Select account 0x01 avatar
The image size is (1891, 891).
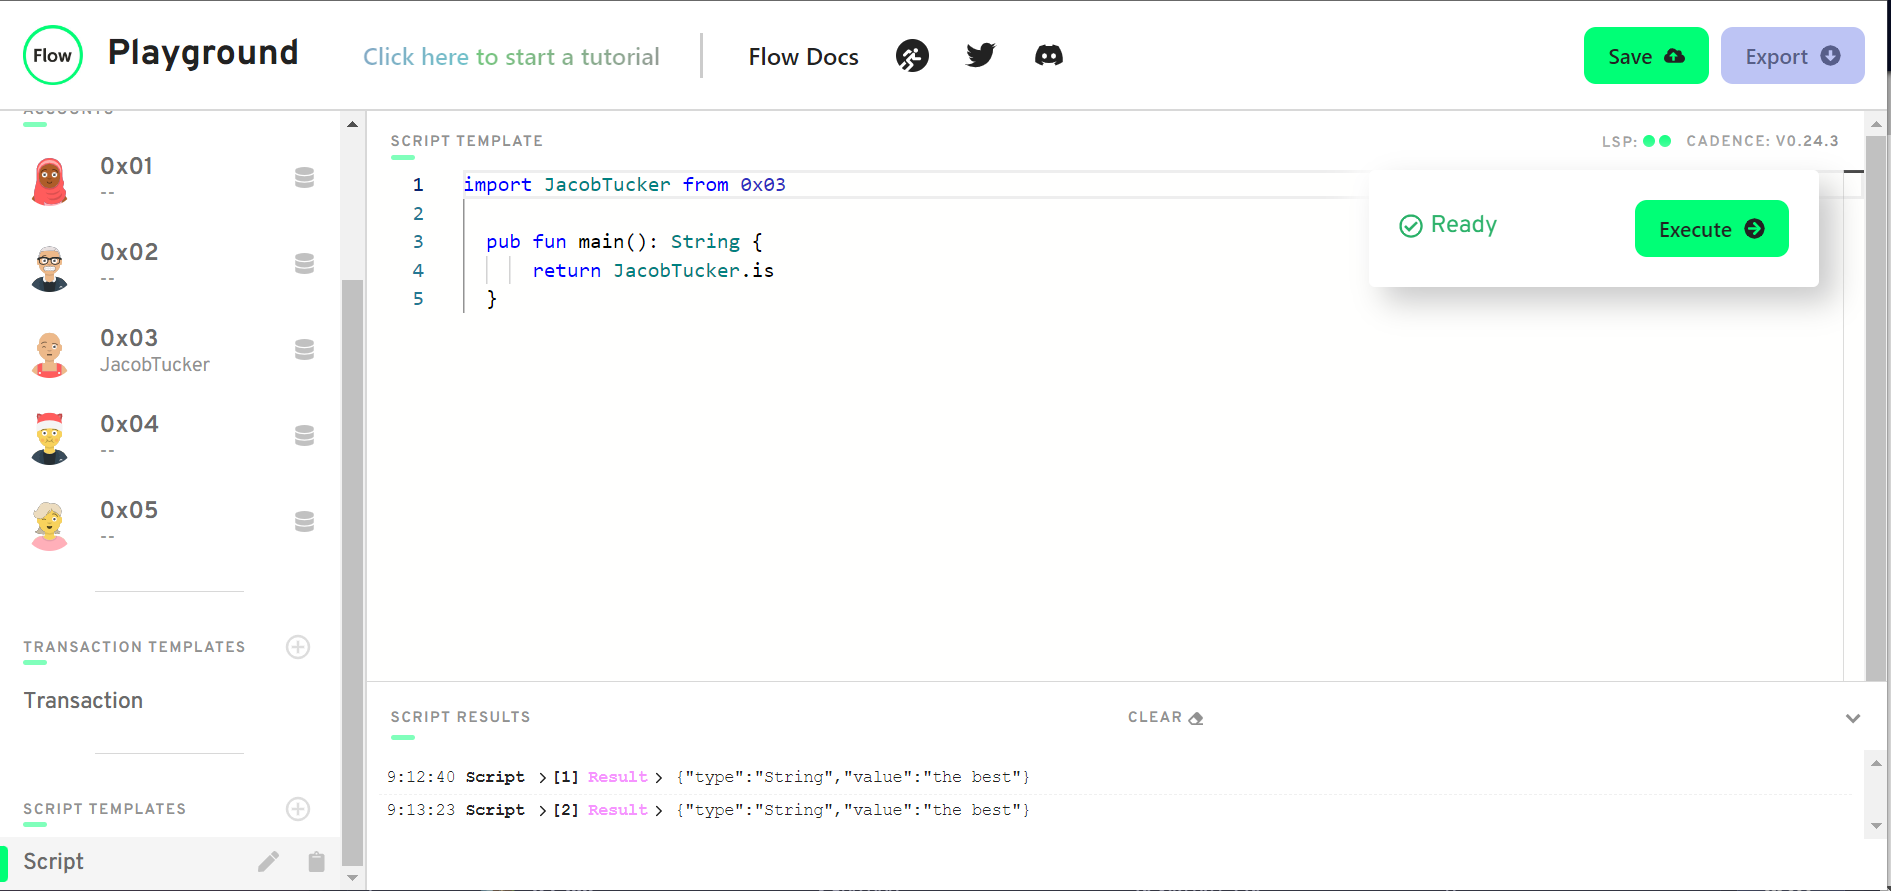(x=49, y=181)
